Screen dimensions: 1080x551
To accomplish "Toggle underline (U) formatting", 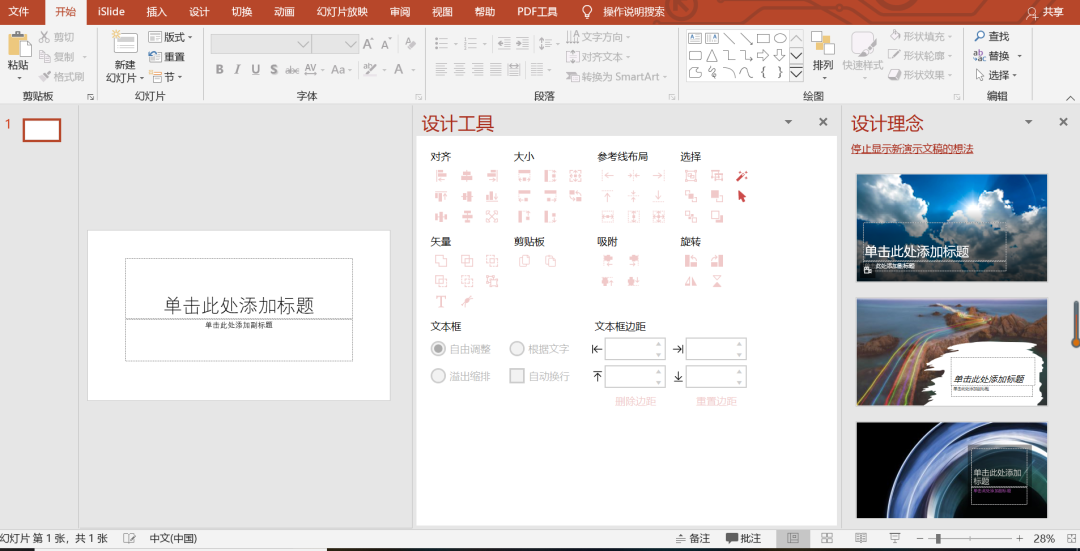I will (x=256, y=70).
